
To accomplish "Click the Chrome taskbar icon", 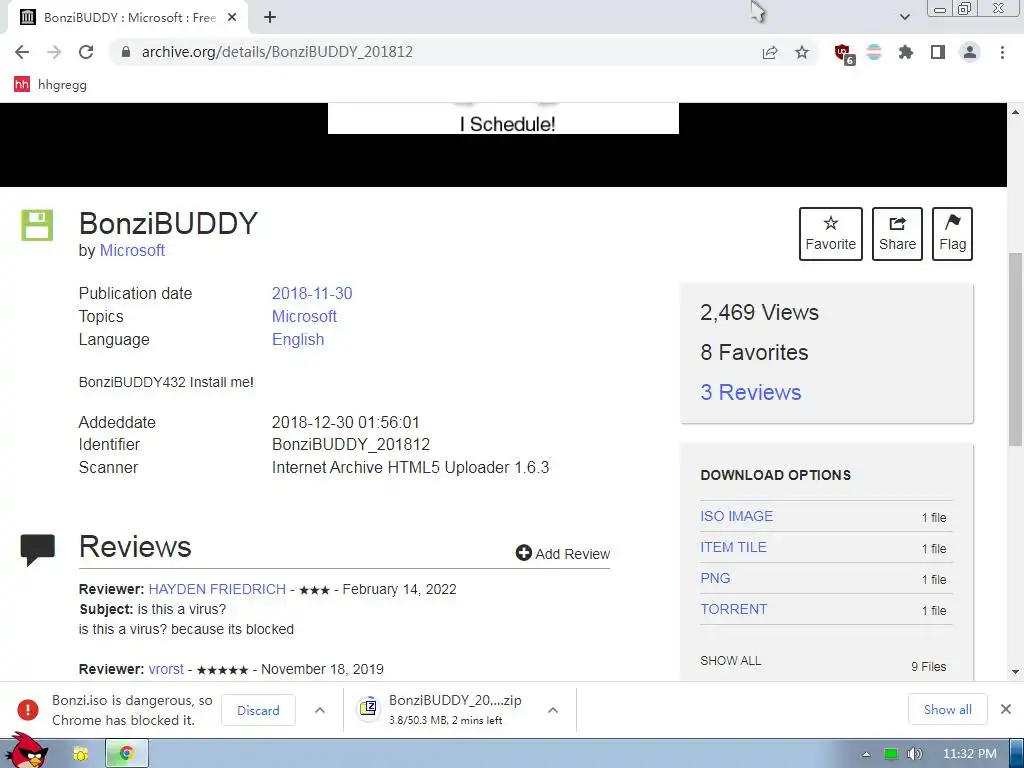I will click(x=127, y=754).
